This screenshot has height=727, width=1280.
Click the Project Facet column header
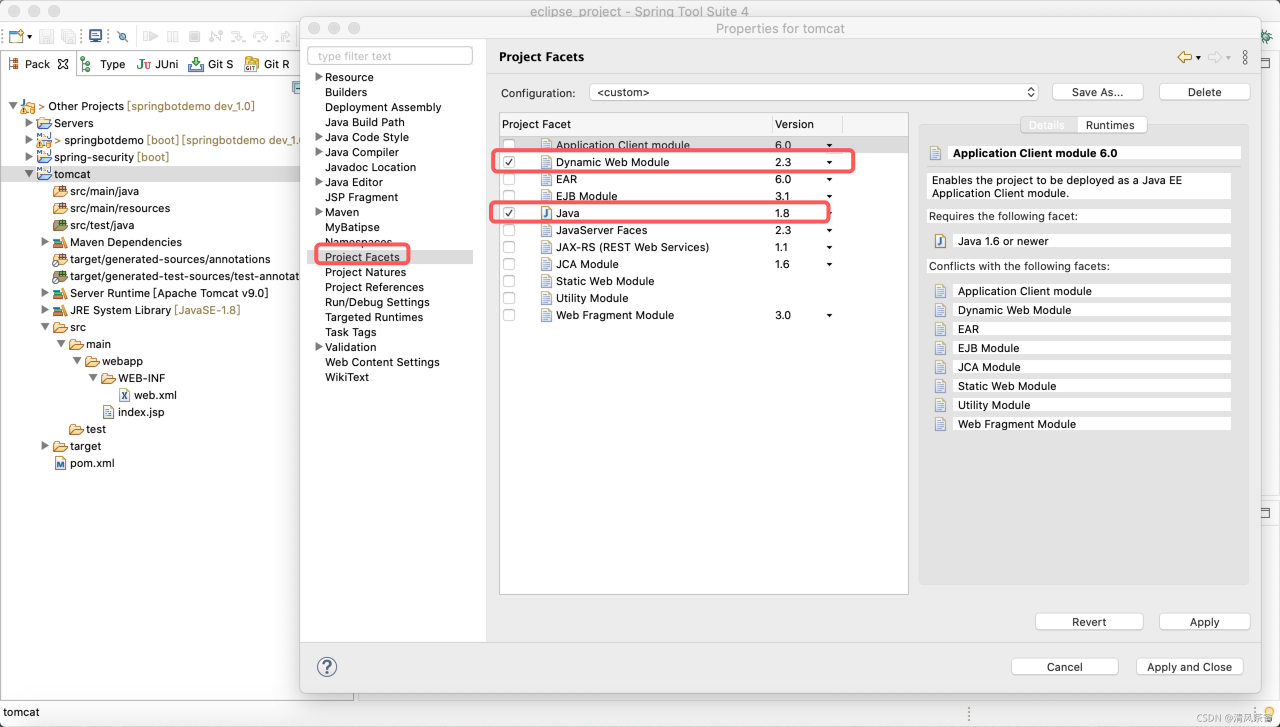tap(636, 124)
